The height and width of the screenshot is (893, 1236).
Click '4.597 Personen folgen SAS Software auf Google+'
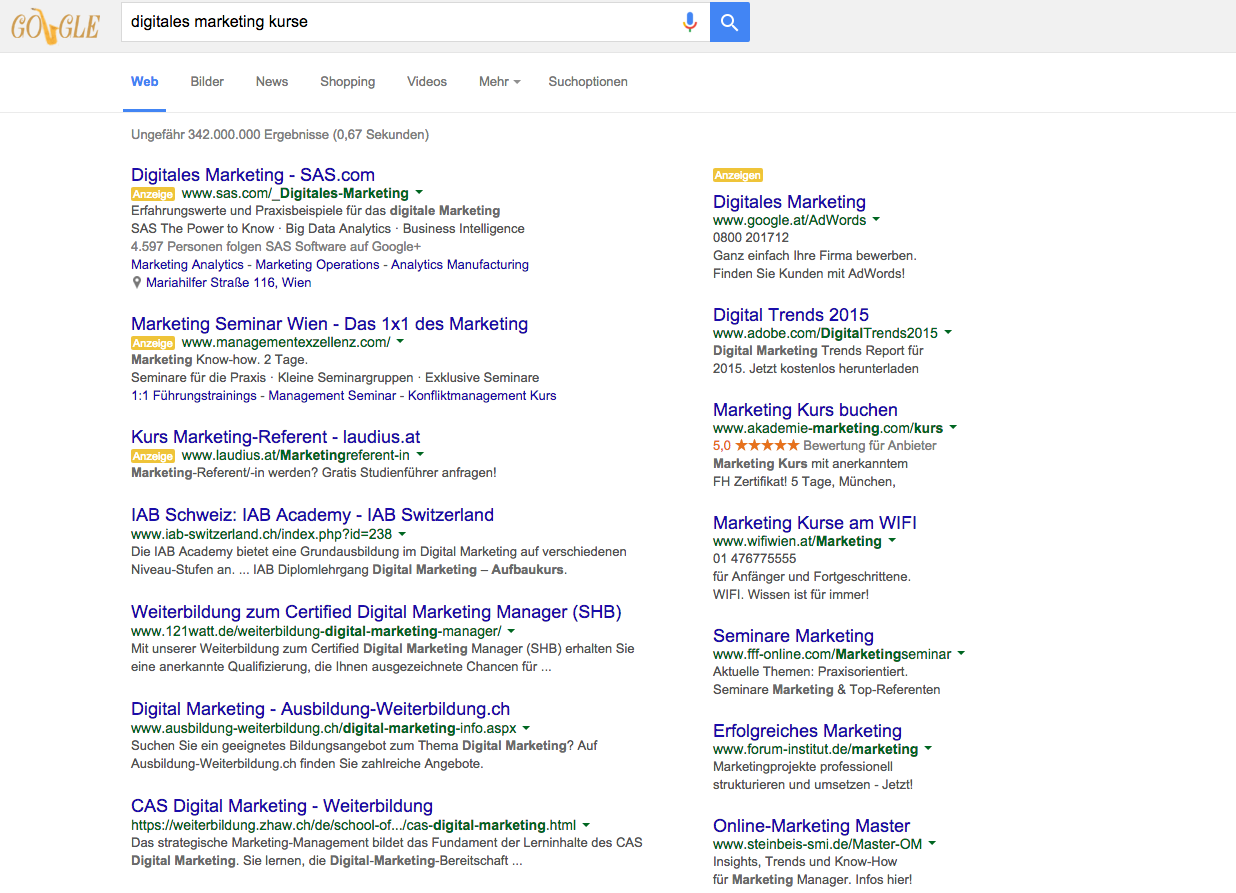click(276, 247)
